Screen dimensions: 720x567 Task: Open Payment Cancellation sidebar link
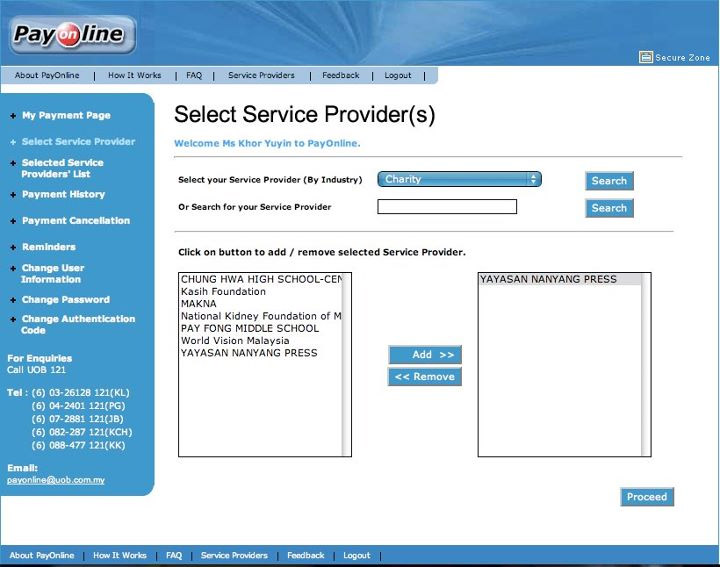click(76, 220)
